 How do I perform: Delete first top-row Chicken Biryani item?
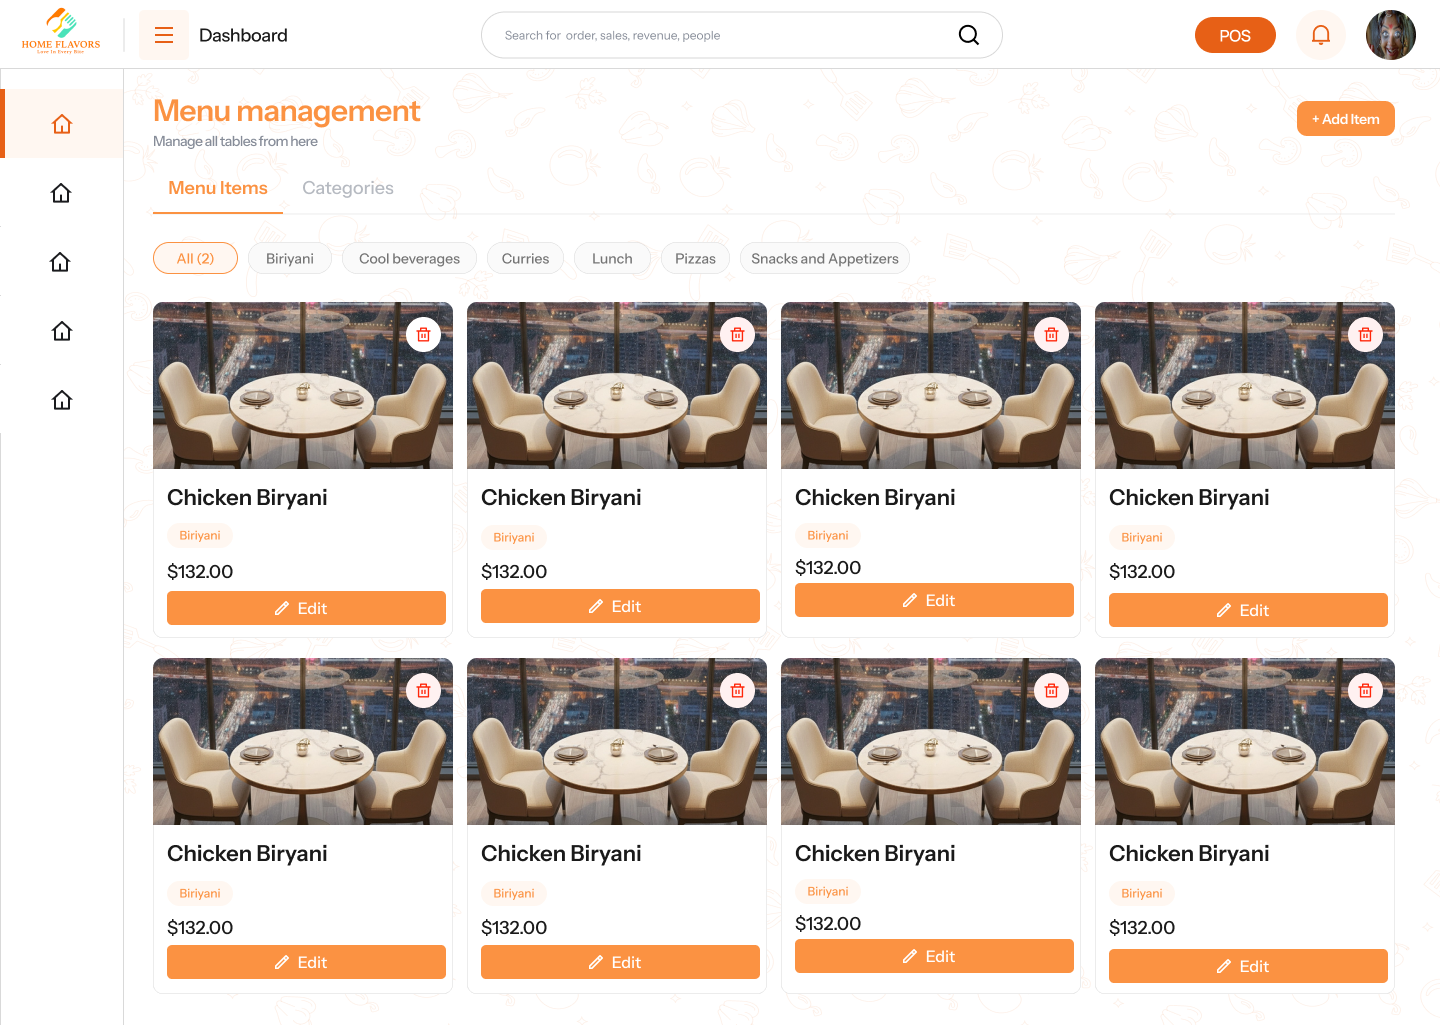click(x=423, y=335)
